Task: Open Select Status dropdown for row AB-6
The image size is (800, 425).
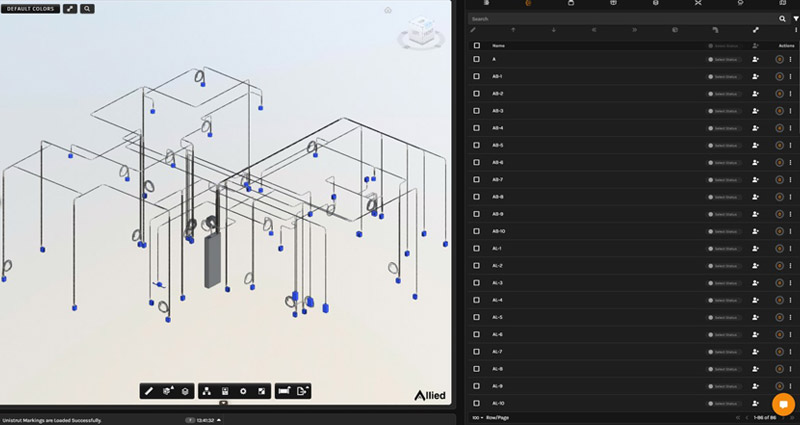Action: coord(723,163)
